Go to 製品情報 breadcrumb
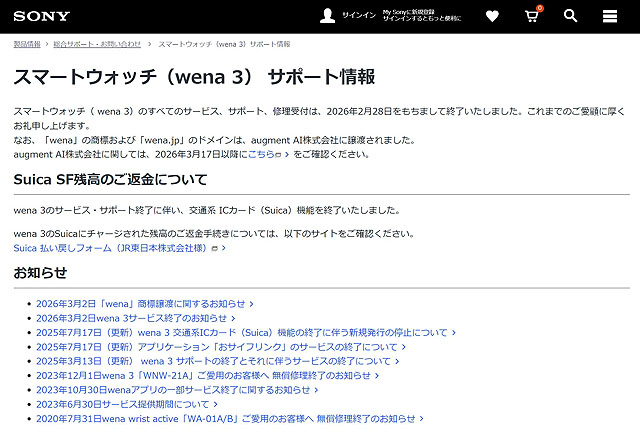This screenshot has width=640, height=431. [27, 45]
